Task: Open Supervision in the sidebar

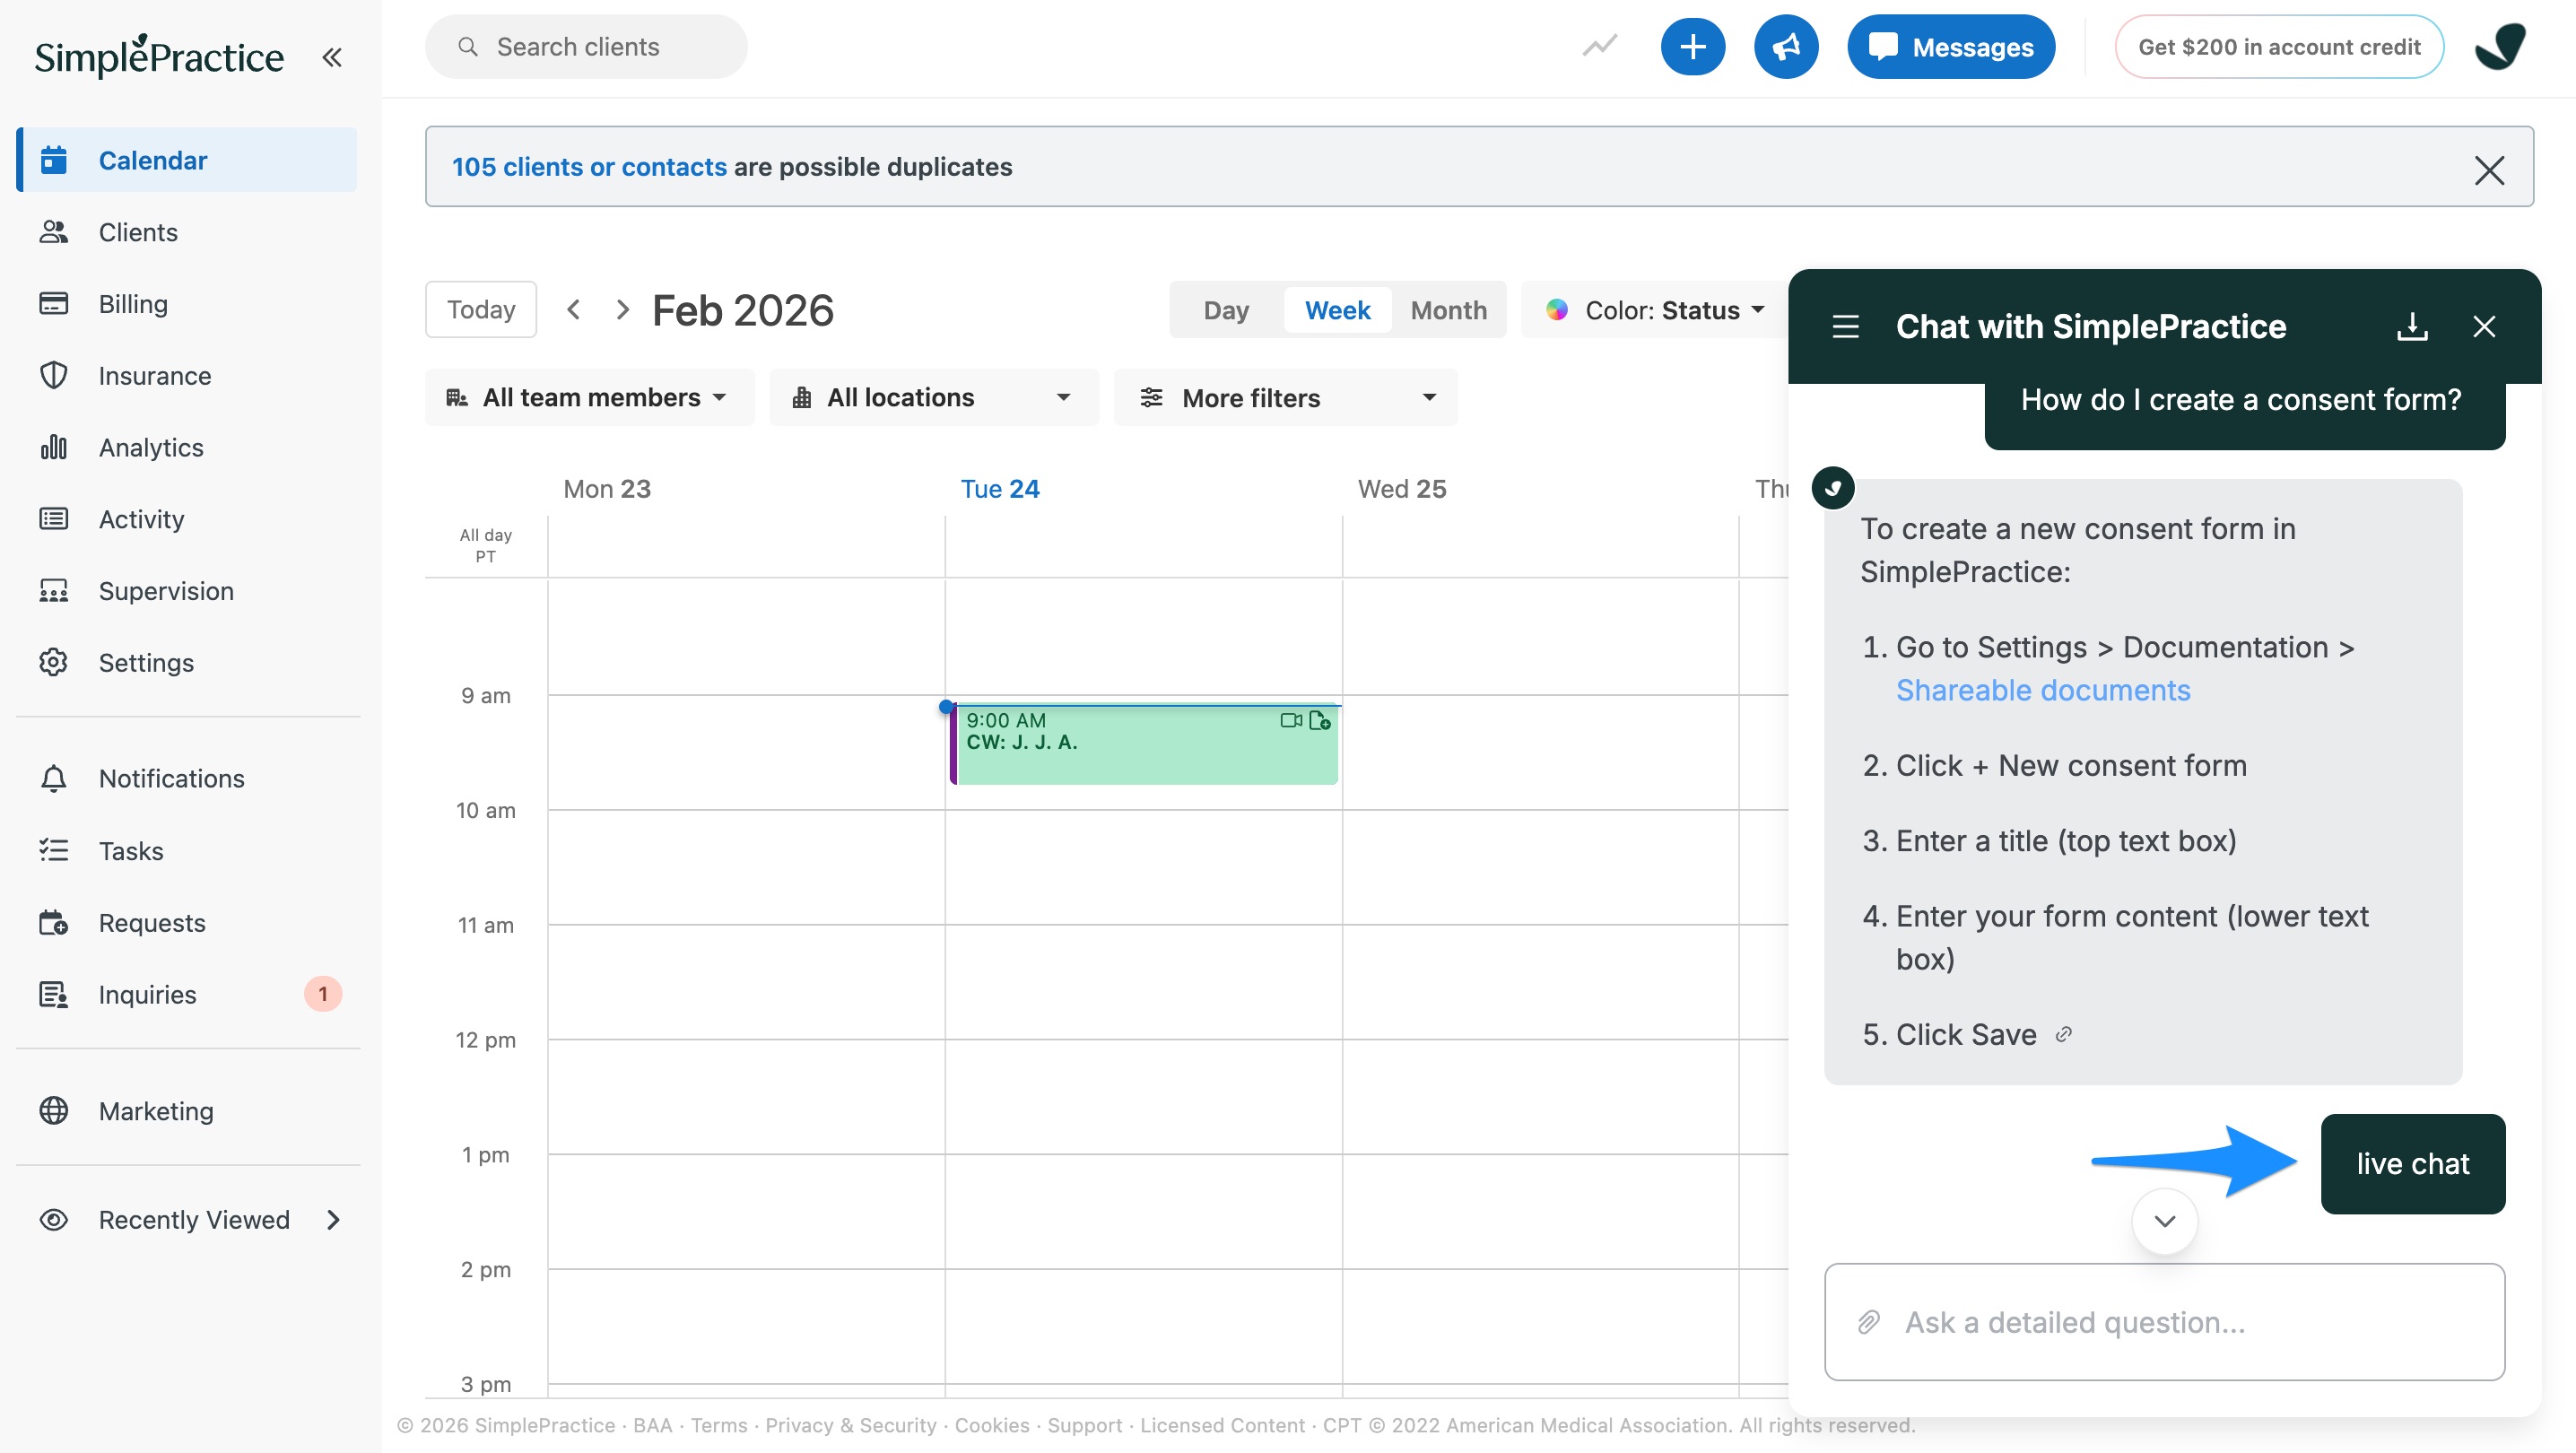Action: point(187,591)
